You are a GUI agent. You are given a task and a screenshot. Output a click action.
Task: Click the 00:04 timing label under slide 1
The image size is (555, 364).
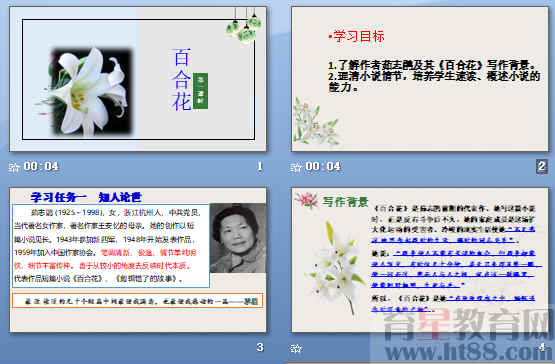click(41, 166)
